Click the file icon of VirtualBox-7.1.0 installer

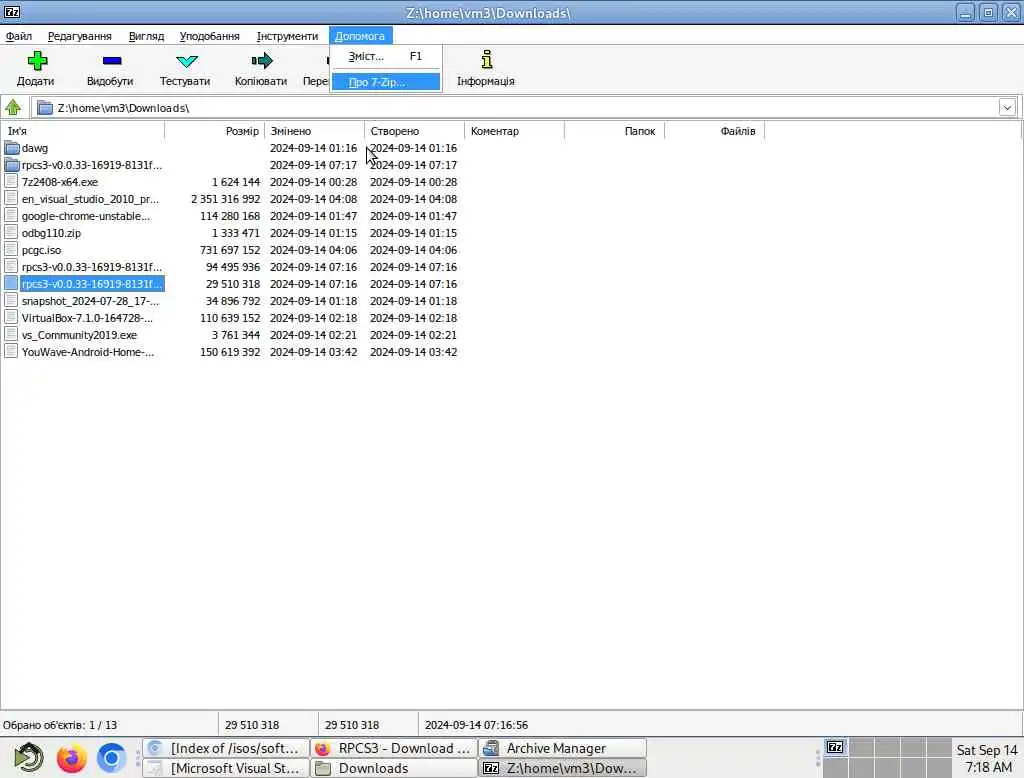[x=11, y=317]
